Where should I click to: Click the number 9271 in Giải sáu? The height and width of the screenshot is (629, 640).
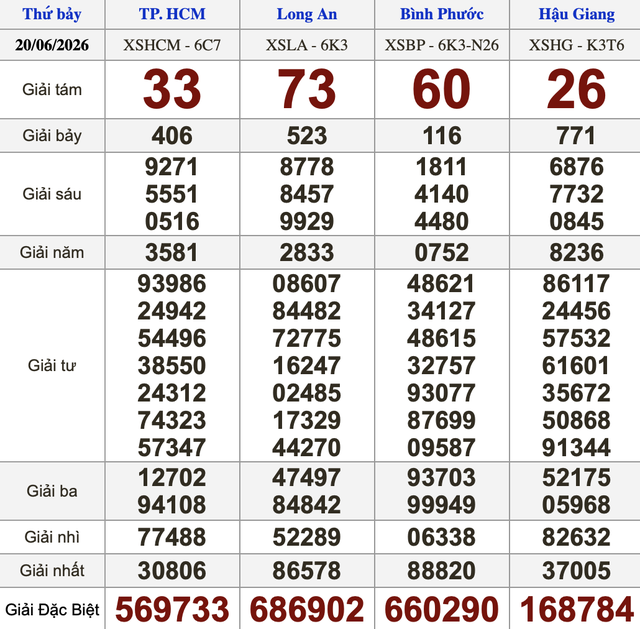[172, 167]
